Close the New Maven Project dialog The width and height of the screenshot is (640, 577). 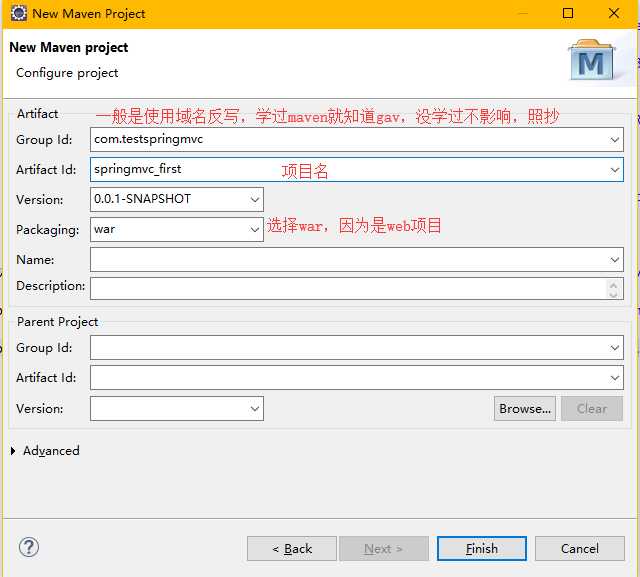[x=614, y=13]
